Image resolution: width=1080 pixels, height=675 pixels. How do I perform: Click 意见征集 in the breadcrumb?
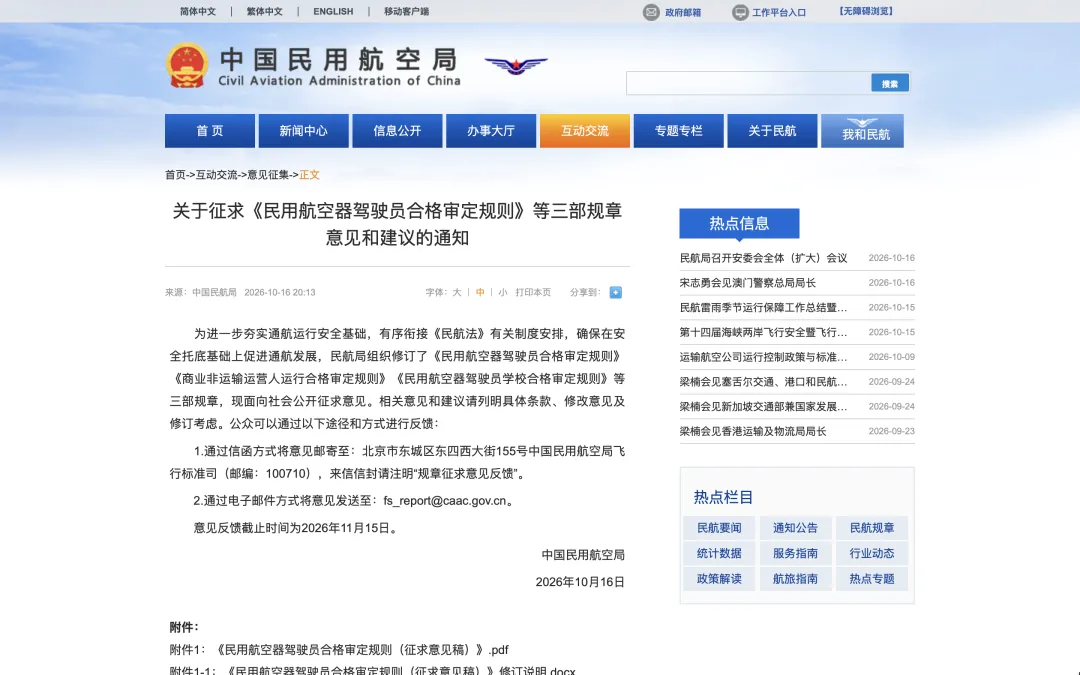[x=268, y=175]
